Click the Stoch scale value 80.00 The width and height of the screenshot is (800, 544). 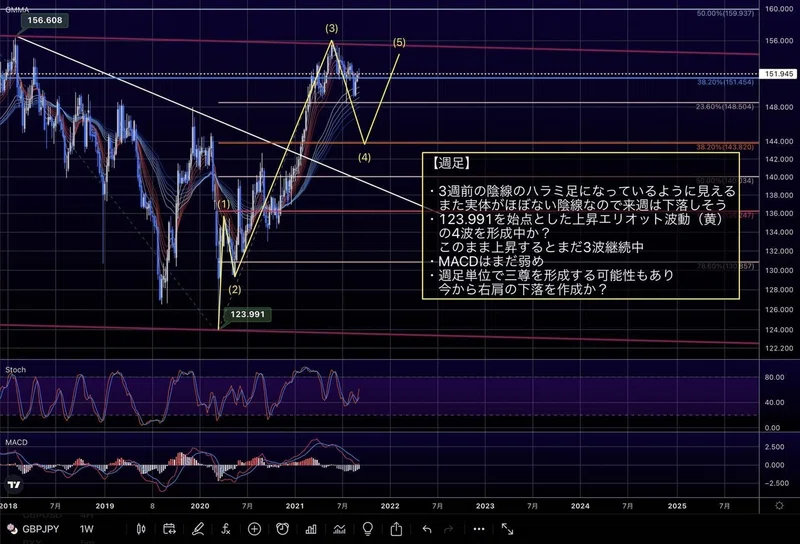tap(774, 378)
